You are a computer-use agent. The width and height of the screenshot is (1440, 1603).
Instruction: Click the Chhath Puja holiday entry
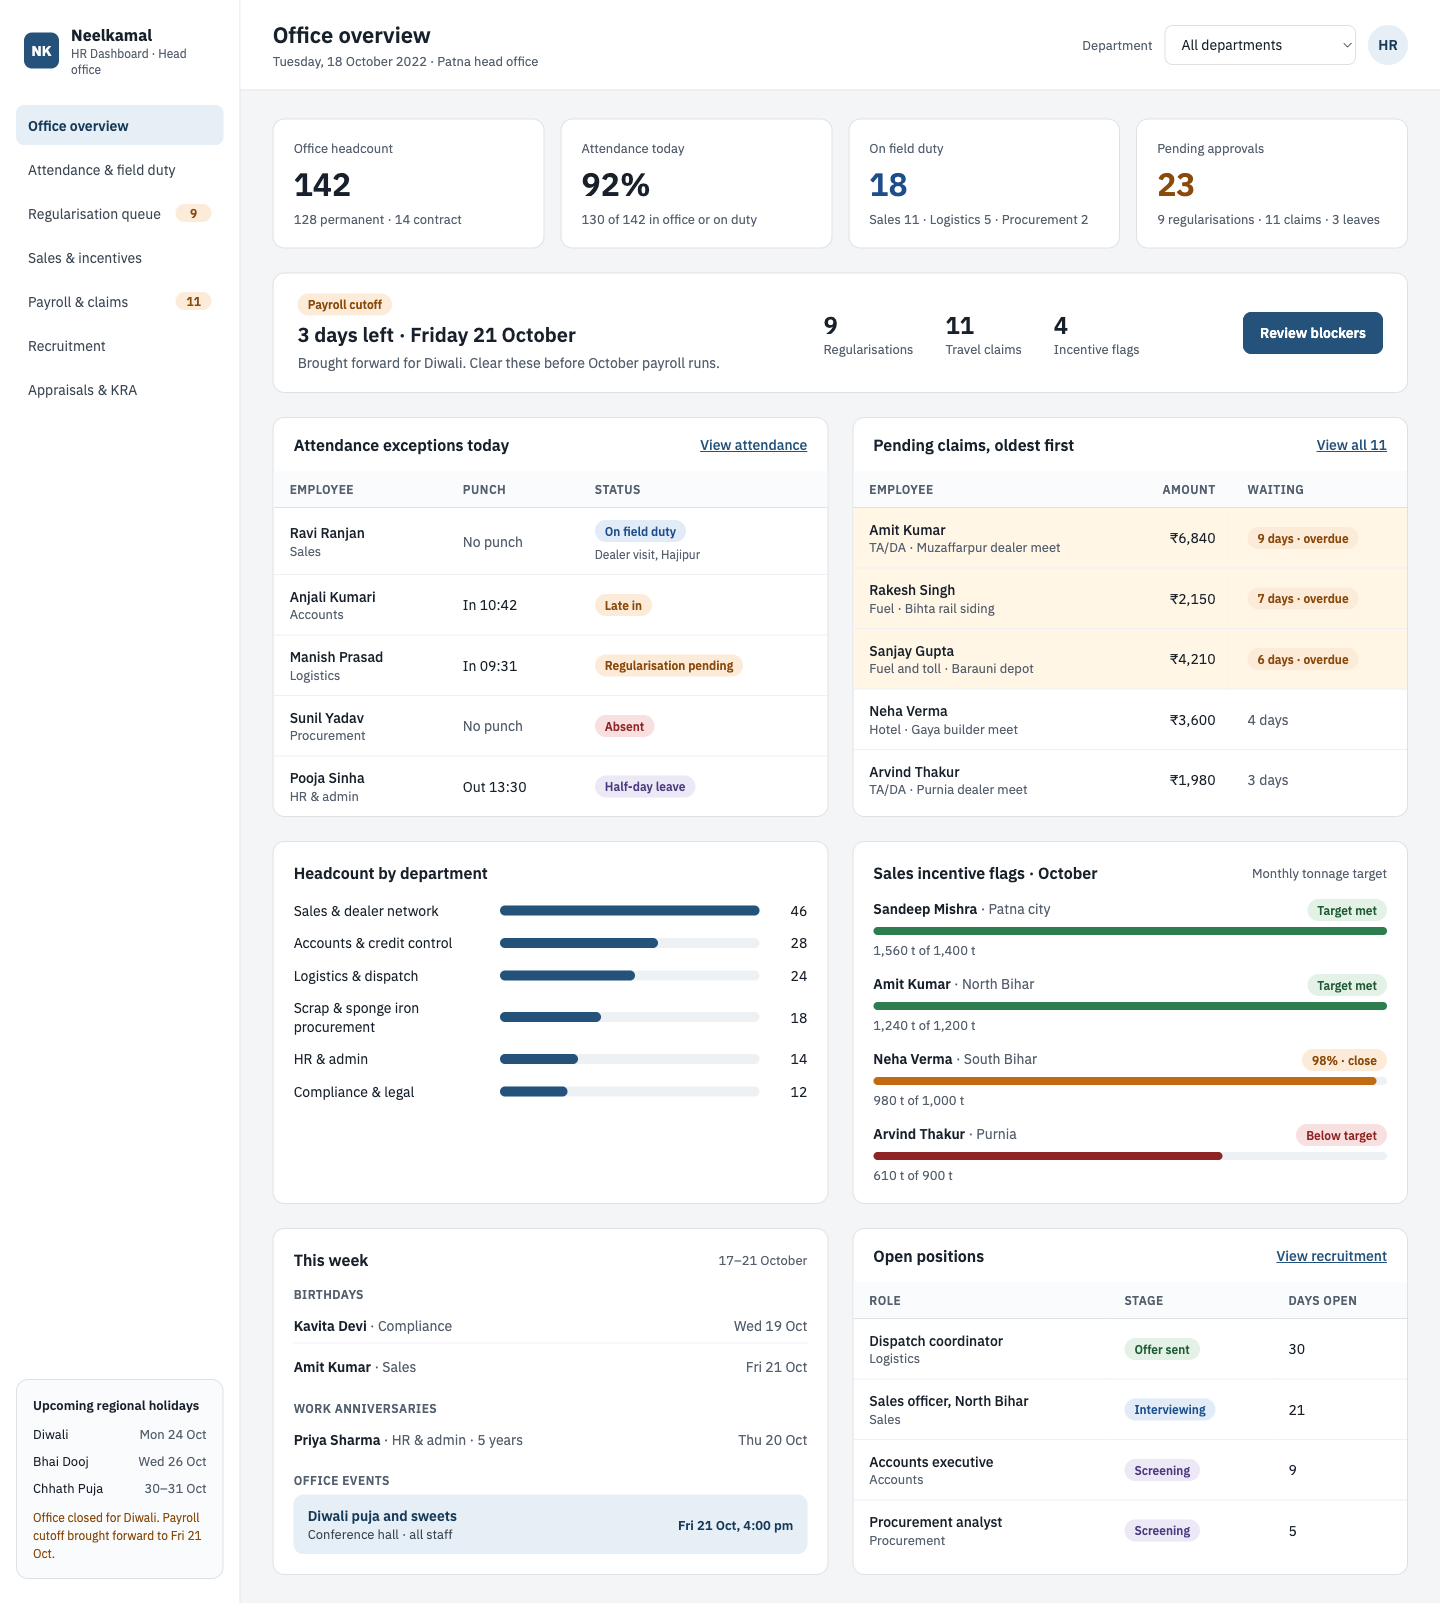pyautogui.click(x=120, y=1488)
